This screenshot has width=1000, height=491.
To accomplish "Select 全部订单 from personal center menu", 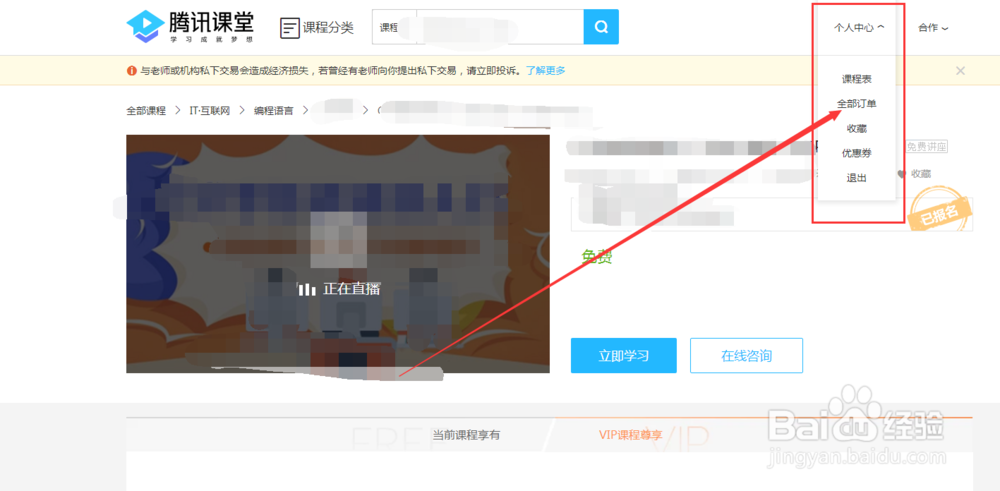I will [857, 103].
